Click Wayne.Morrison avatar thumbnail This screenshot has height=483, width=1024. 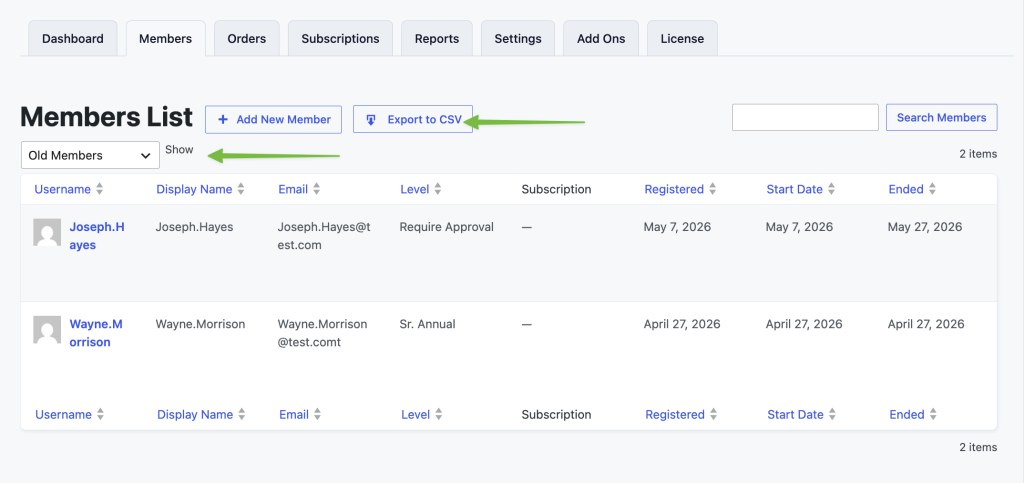pyautogui.click(x=47, y=330)
